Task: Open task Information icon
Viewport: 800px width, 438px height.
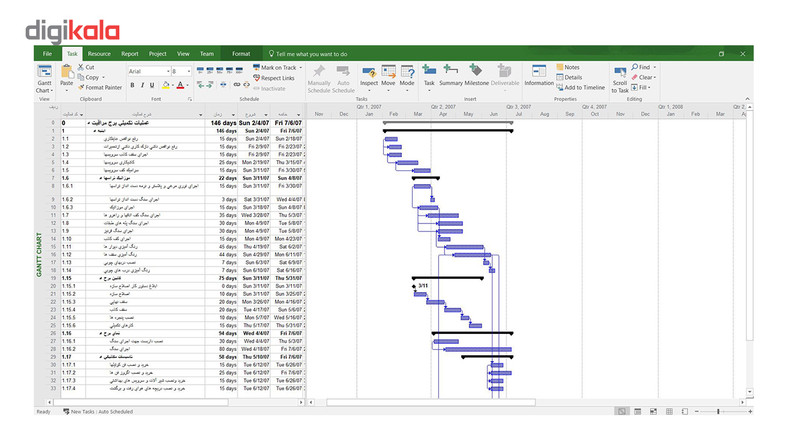Action: point(539,75)
